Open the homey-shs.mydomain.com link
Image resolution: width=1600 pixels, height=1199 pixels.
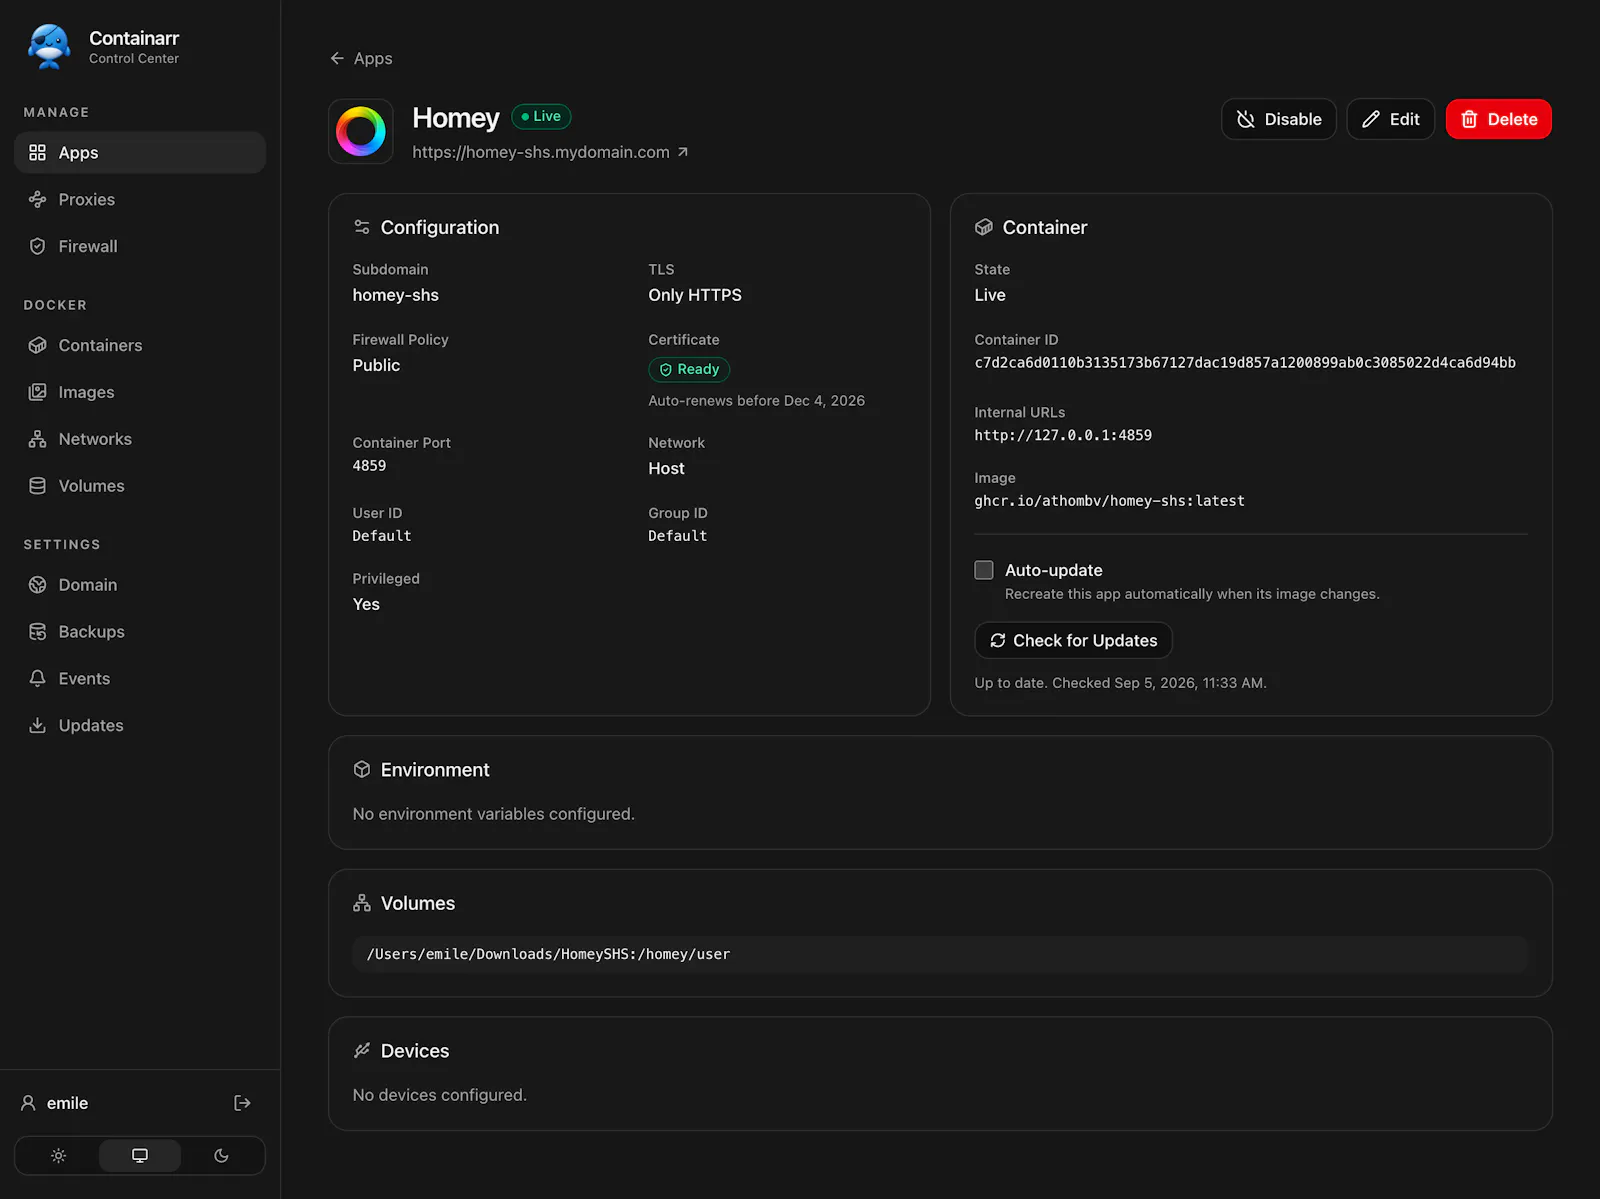[550, 152]
